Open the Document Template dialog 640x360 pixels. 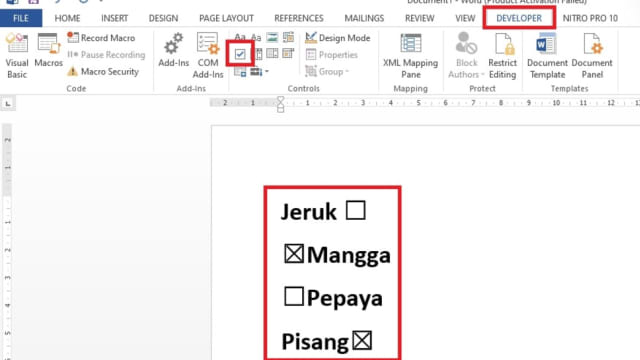click(x=547, y=56)
